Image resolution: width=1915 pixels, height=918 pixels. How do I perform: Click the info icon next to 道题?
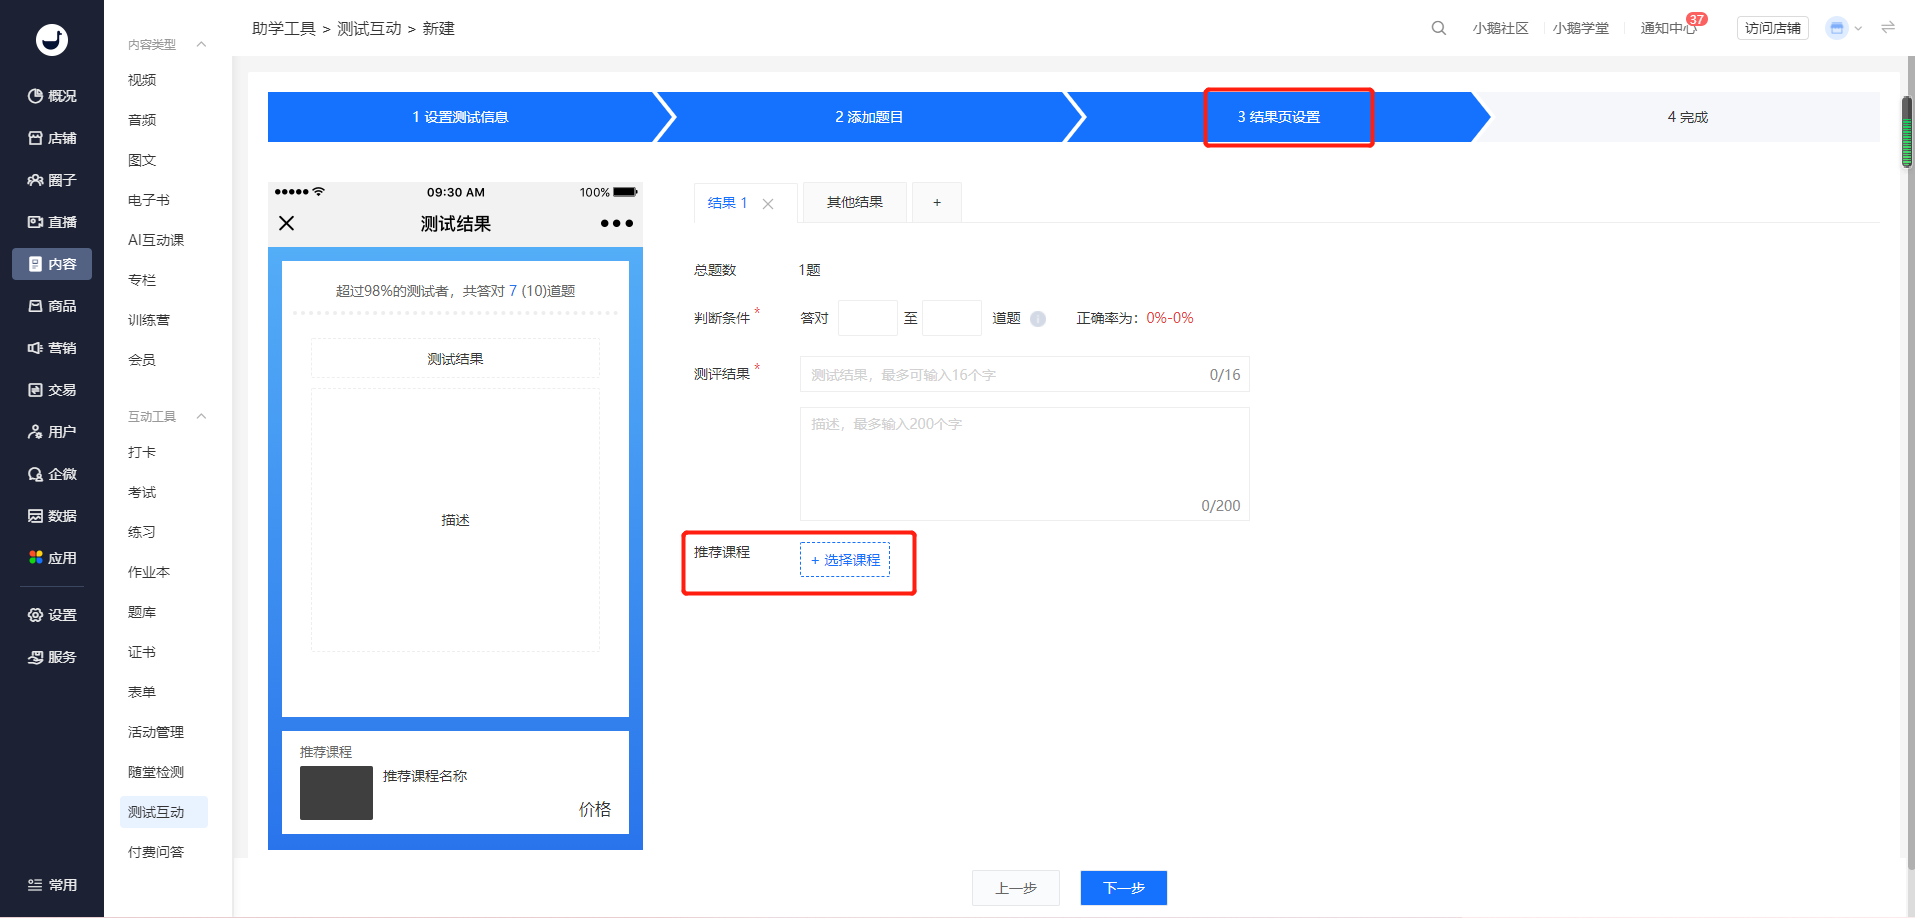point(1038,319)
